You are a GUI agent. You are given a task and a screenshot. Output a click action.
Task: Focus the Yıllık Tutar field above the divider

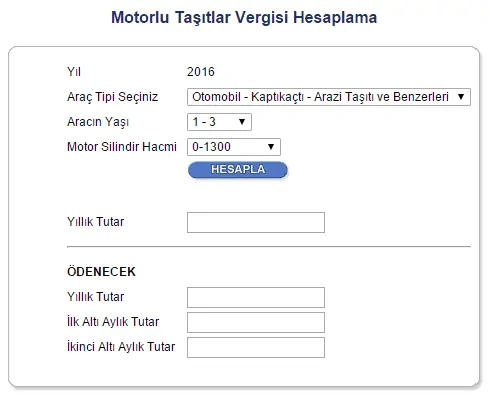(256, 222)
